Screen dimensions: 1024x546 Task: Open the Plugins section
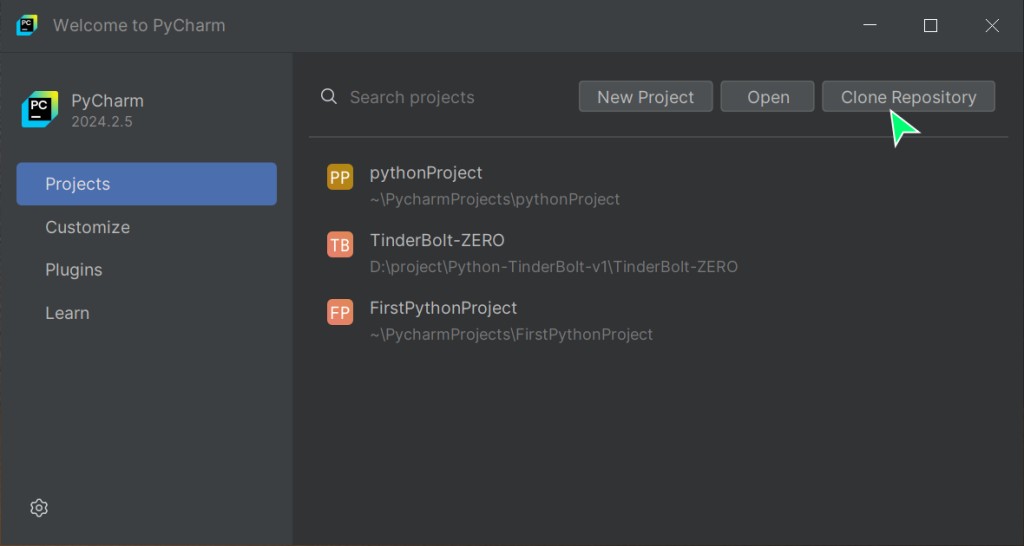pyautogui.click(x=74, y=270)
